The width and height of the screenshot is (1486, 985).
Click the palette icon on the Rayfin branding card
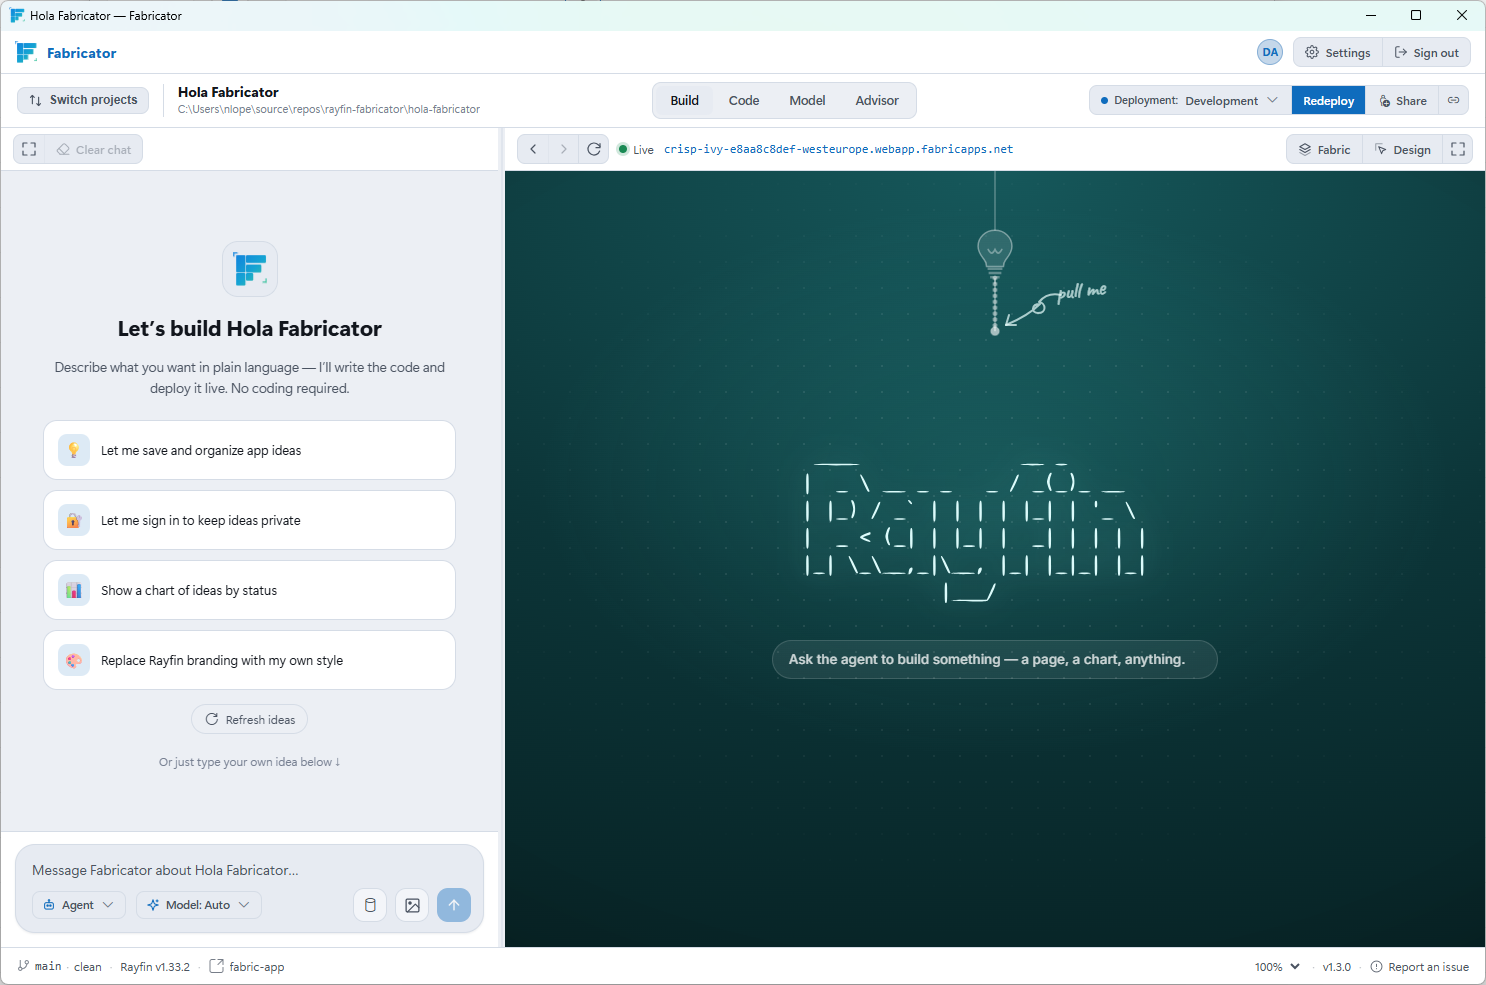coord(74,660)
